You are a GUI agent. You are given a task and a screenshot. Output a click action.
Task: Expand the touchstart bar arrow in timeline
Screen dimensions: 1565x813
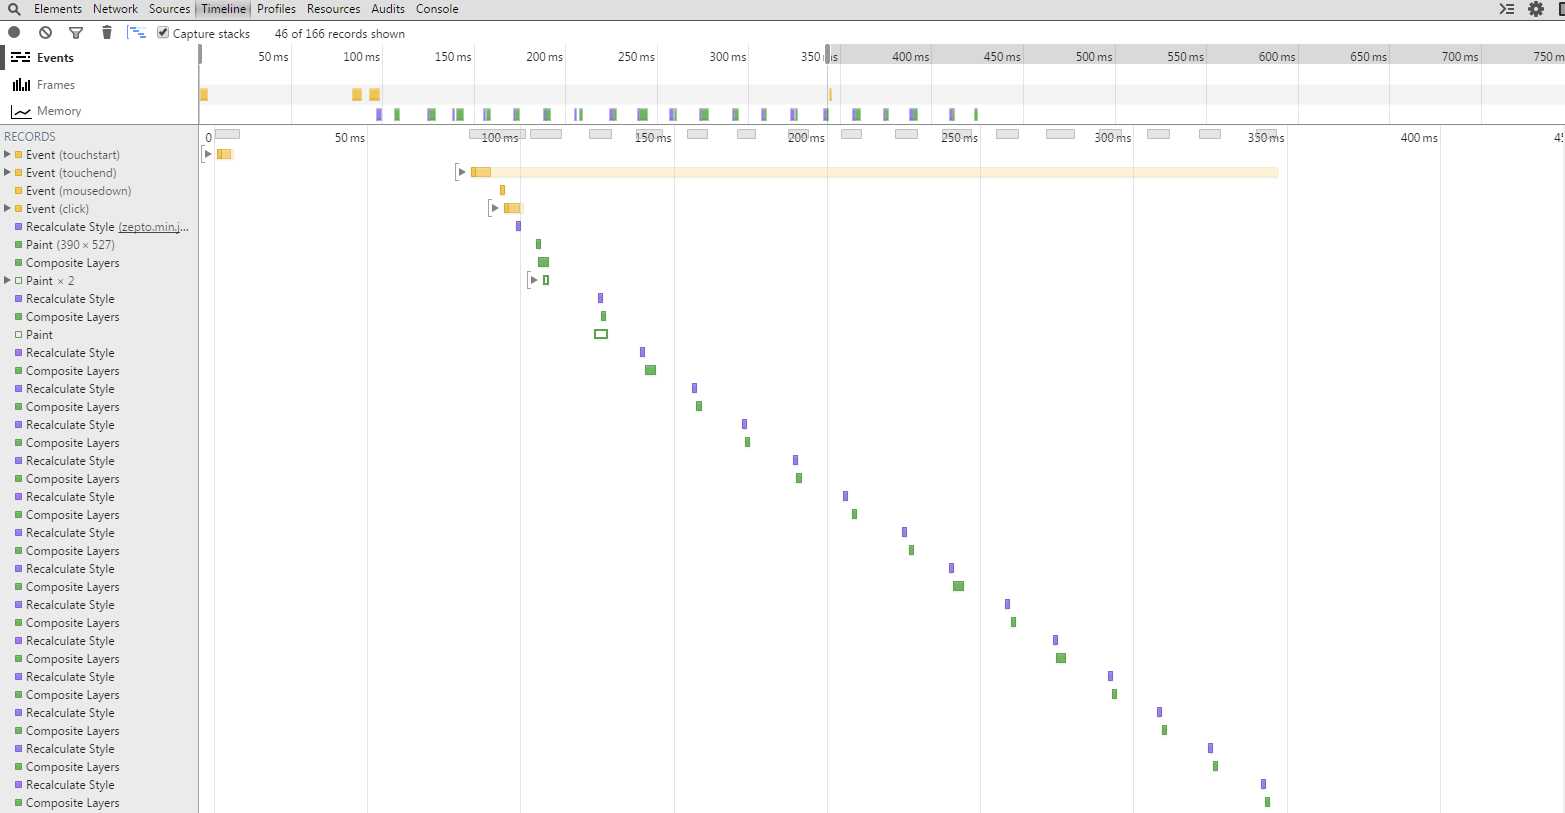click(x=208, y=154)
